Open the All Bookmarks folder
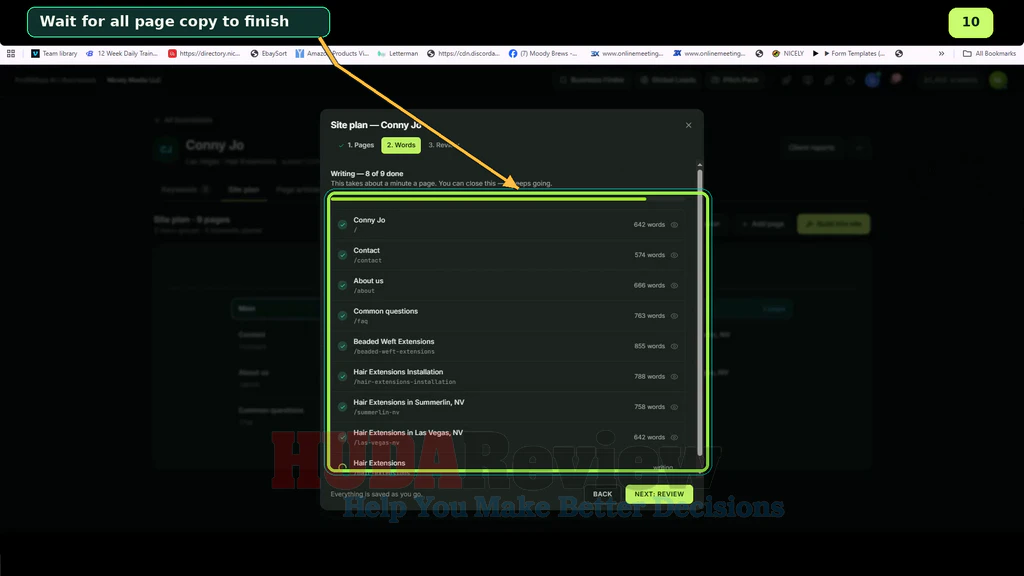This screenshot has width=1024, height=576. pyautogui.click(x=989, y=54)
